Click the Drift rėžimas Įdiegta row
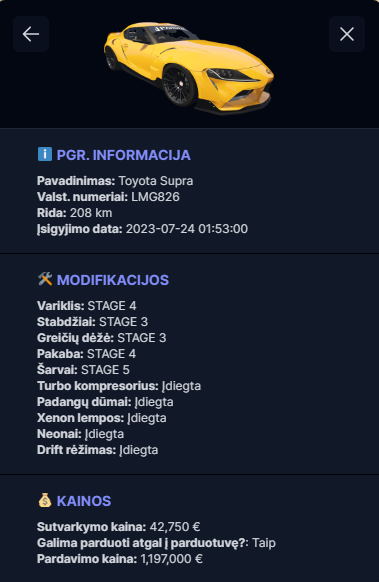This screenshot has height=582, width=379. point(98,450)
